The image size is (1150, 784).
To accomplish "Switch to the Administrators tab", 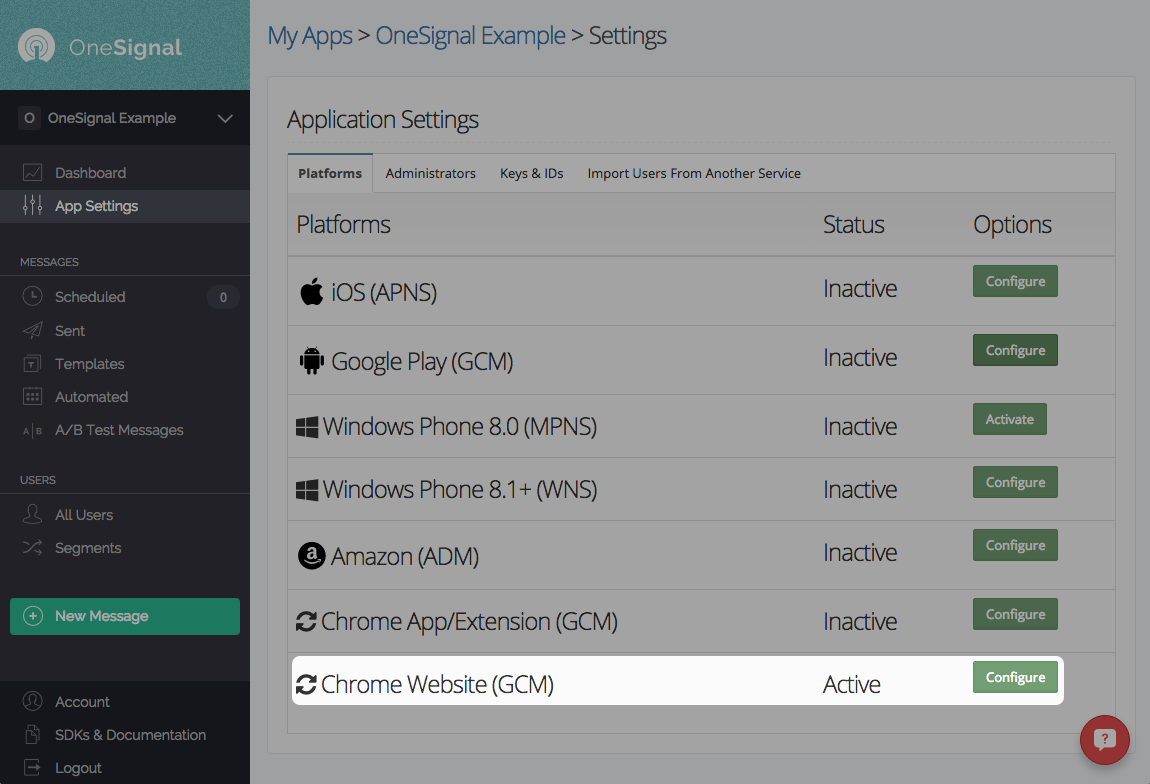I will click(430, 173).
